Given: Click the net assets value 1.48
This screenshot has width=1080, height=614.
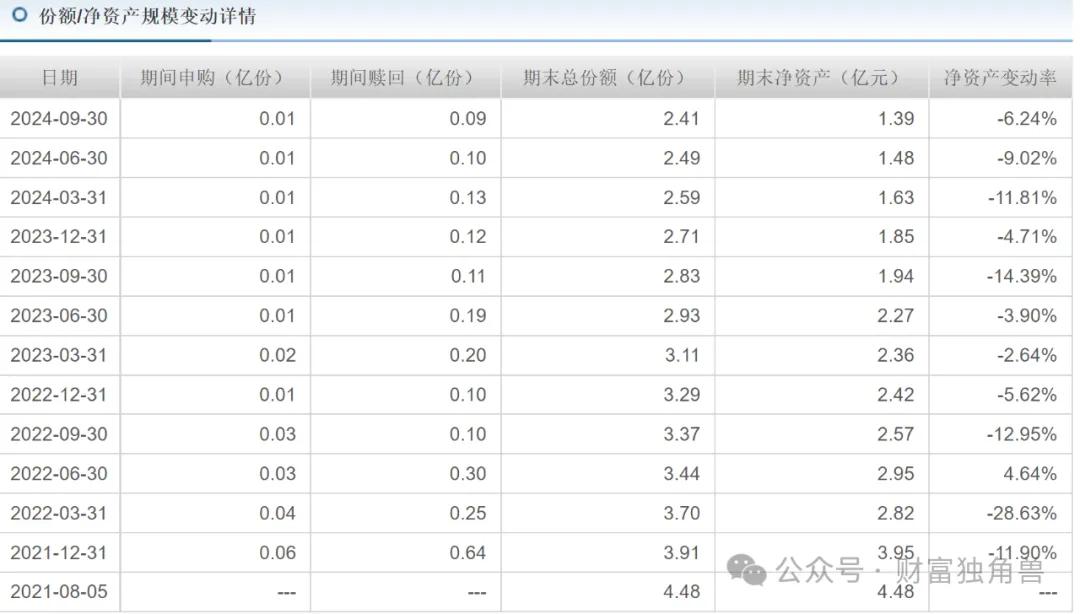Looking at the screenshot, I should tap(896, 158).
